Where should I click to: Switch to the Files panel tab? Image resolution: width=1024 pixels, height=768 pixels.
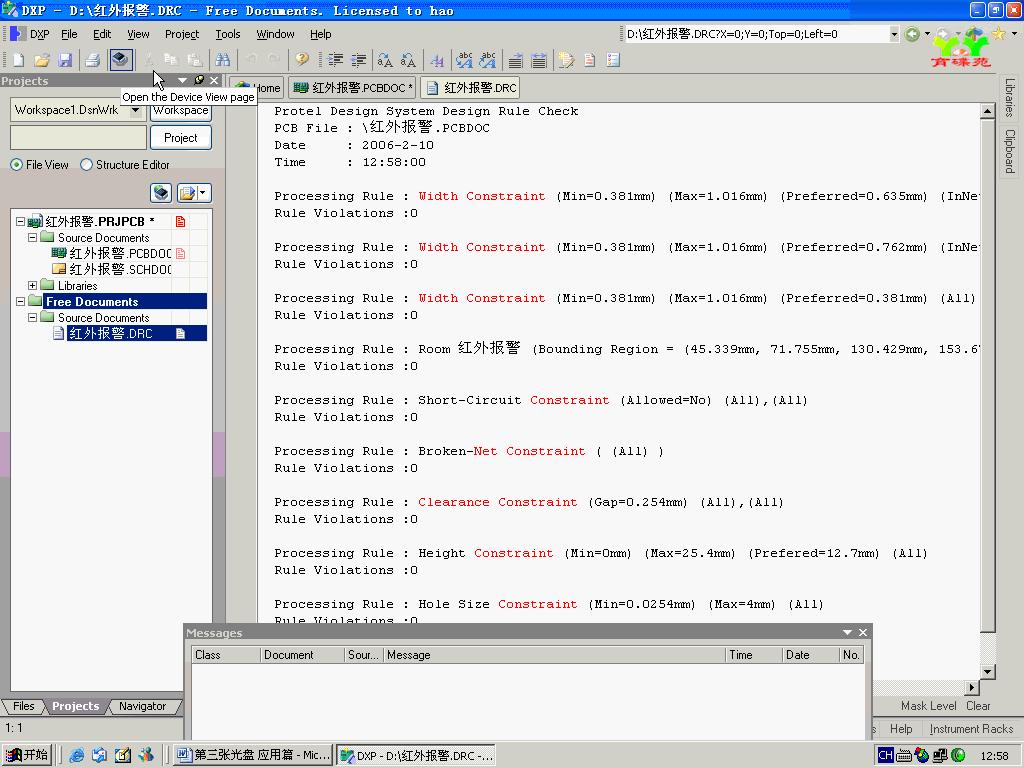[x=24, y=706]
